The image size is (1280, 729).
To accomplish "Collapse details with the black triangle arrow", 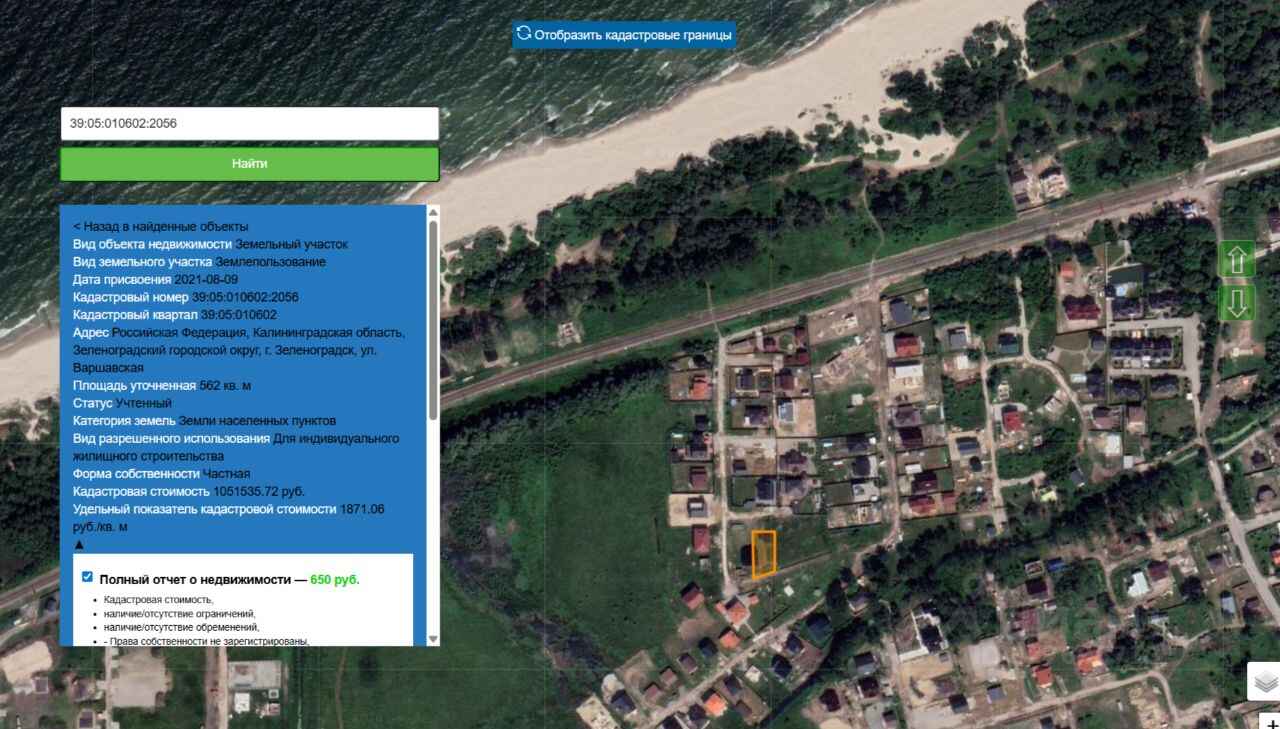I will pyautogui.click(x=79, y=545).
